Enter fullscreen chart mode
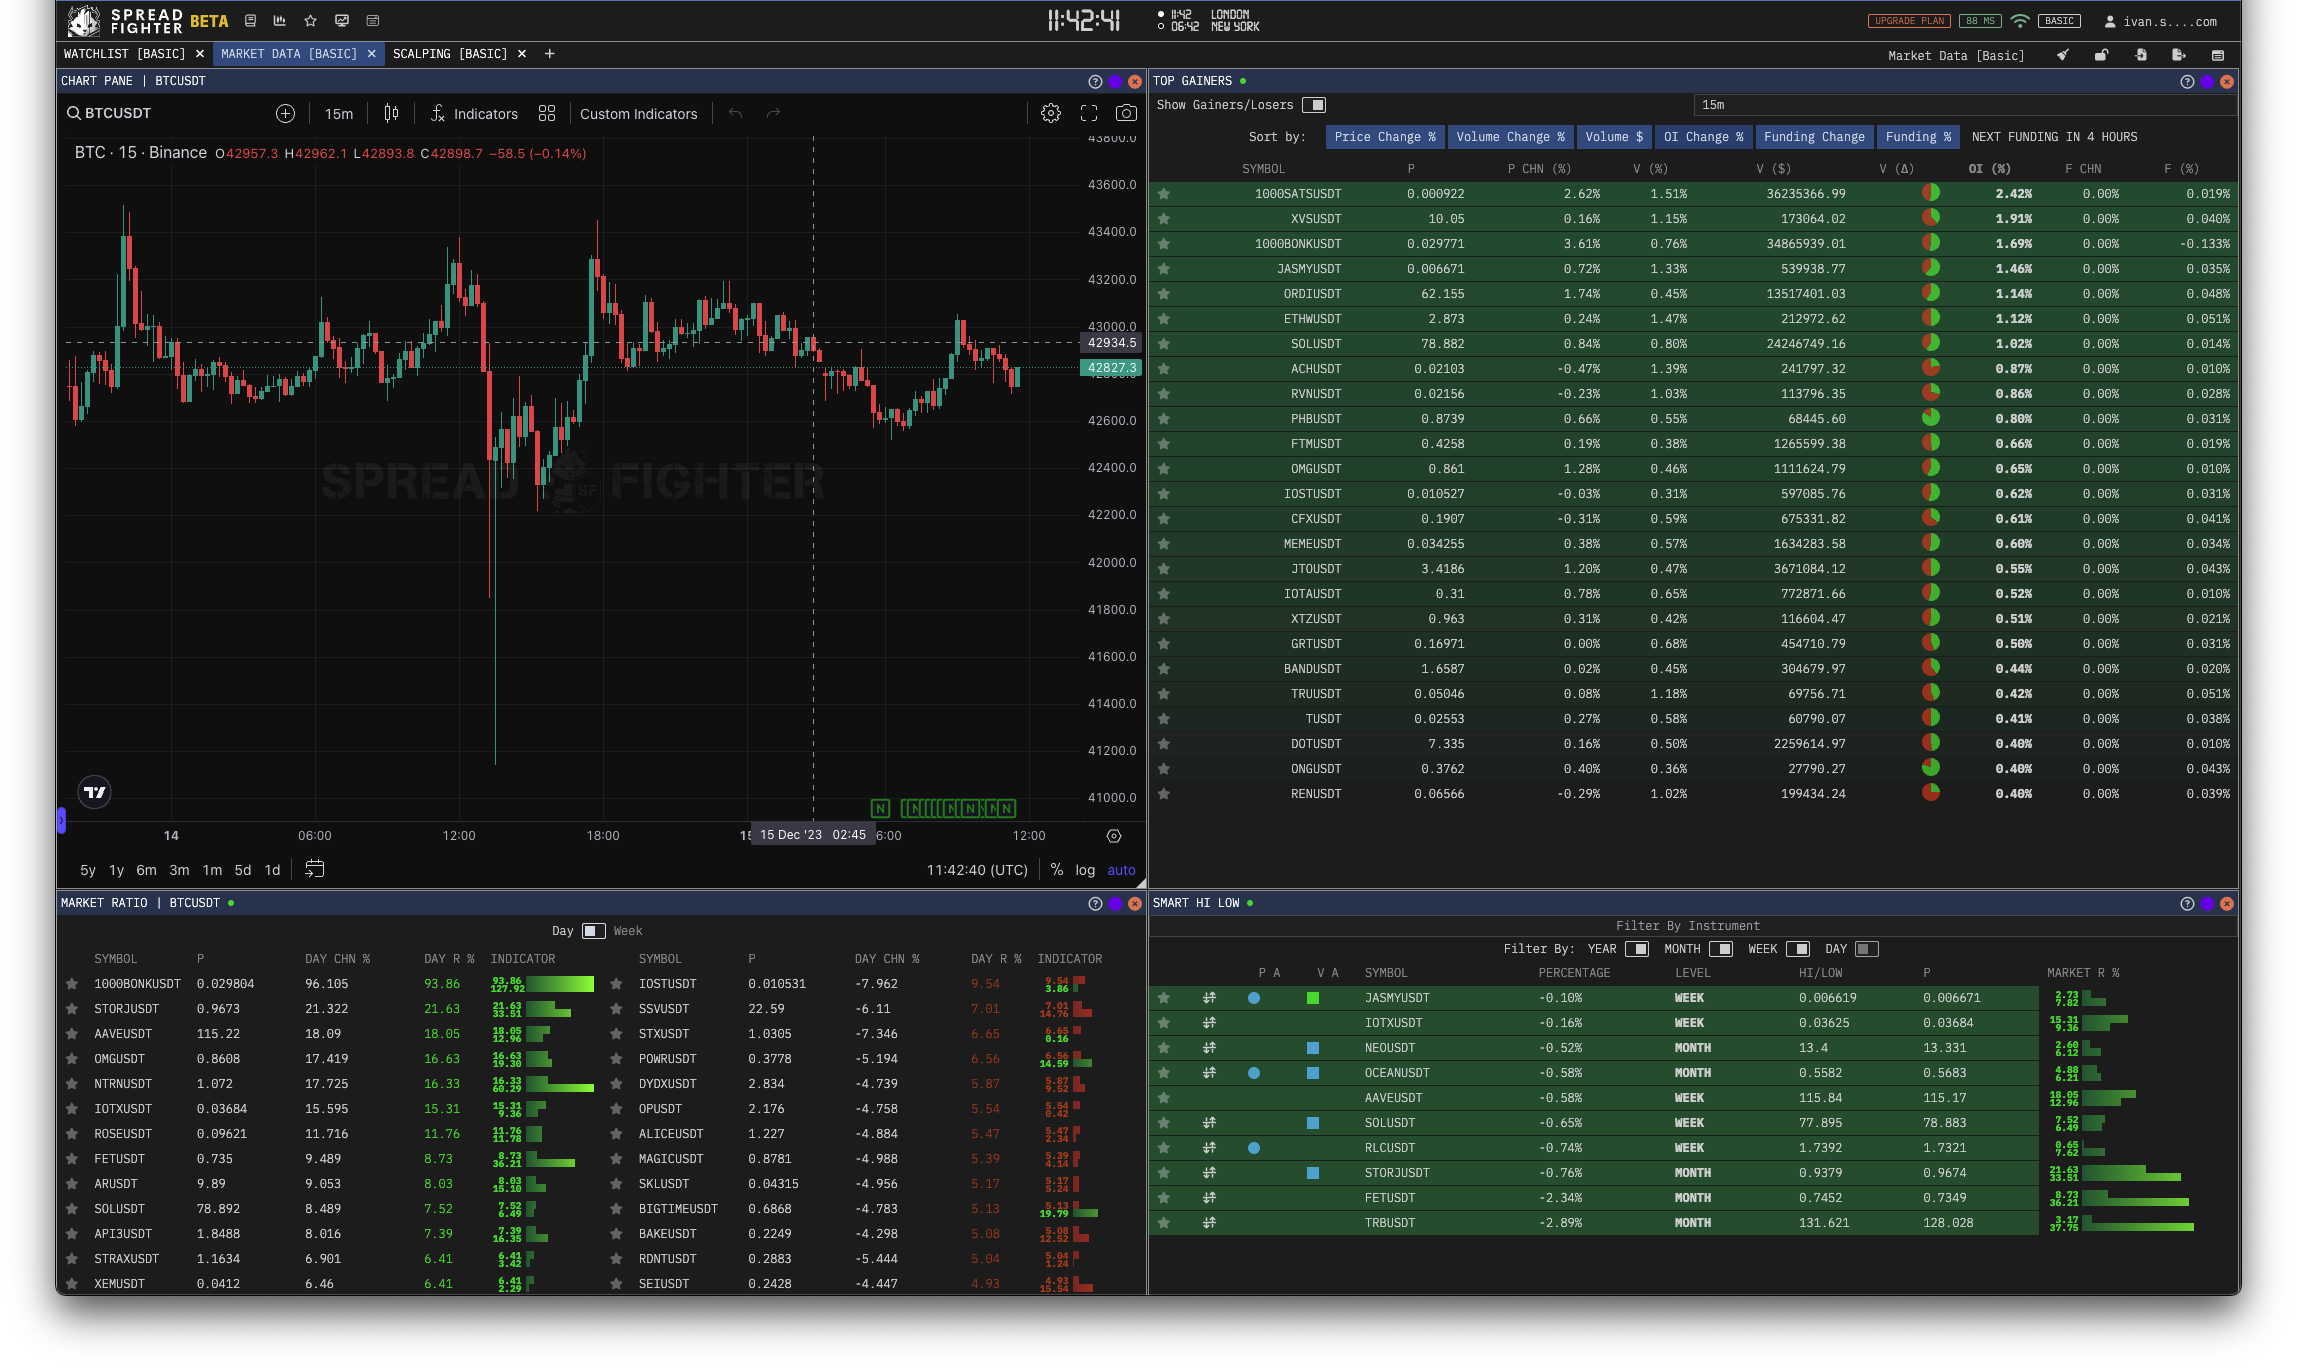 [x=1089, y=114]
